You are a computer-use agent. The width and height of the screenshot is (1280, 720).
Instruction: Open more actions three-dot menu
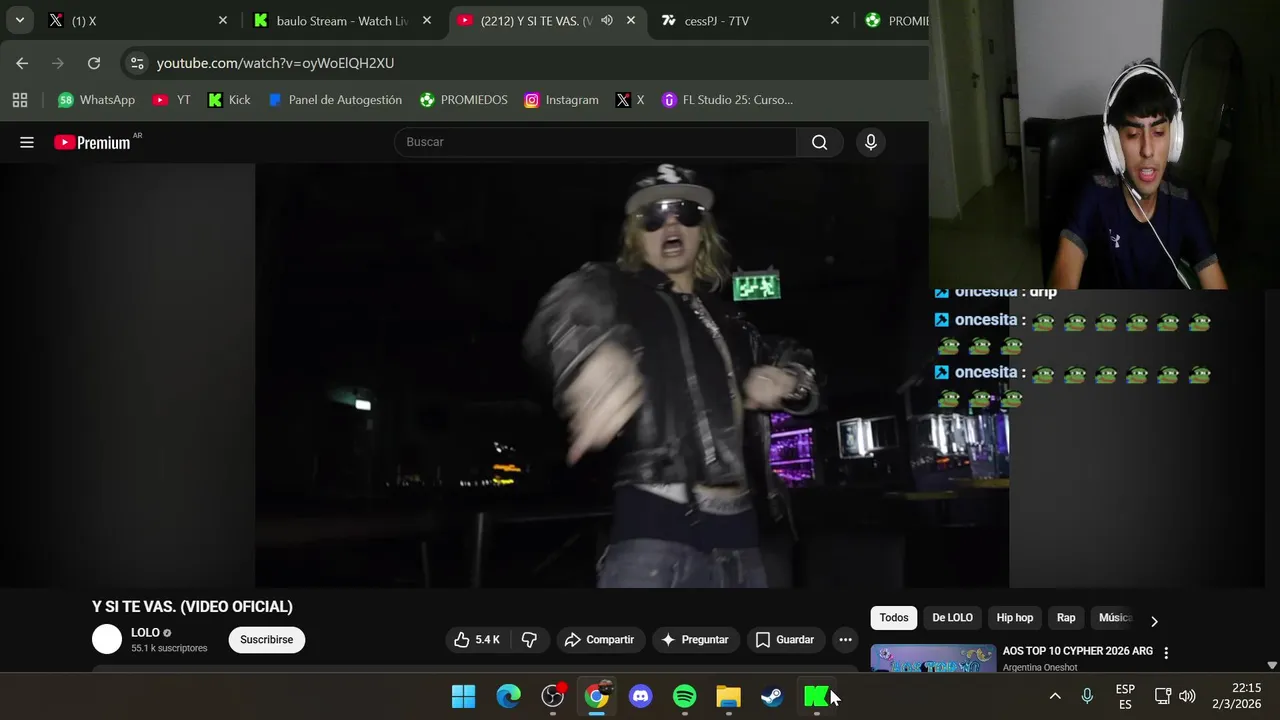click(x=845, y=640)
